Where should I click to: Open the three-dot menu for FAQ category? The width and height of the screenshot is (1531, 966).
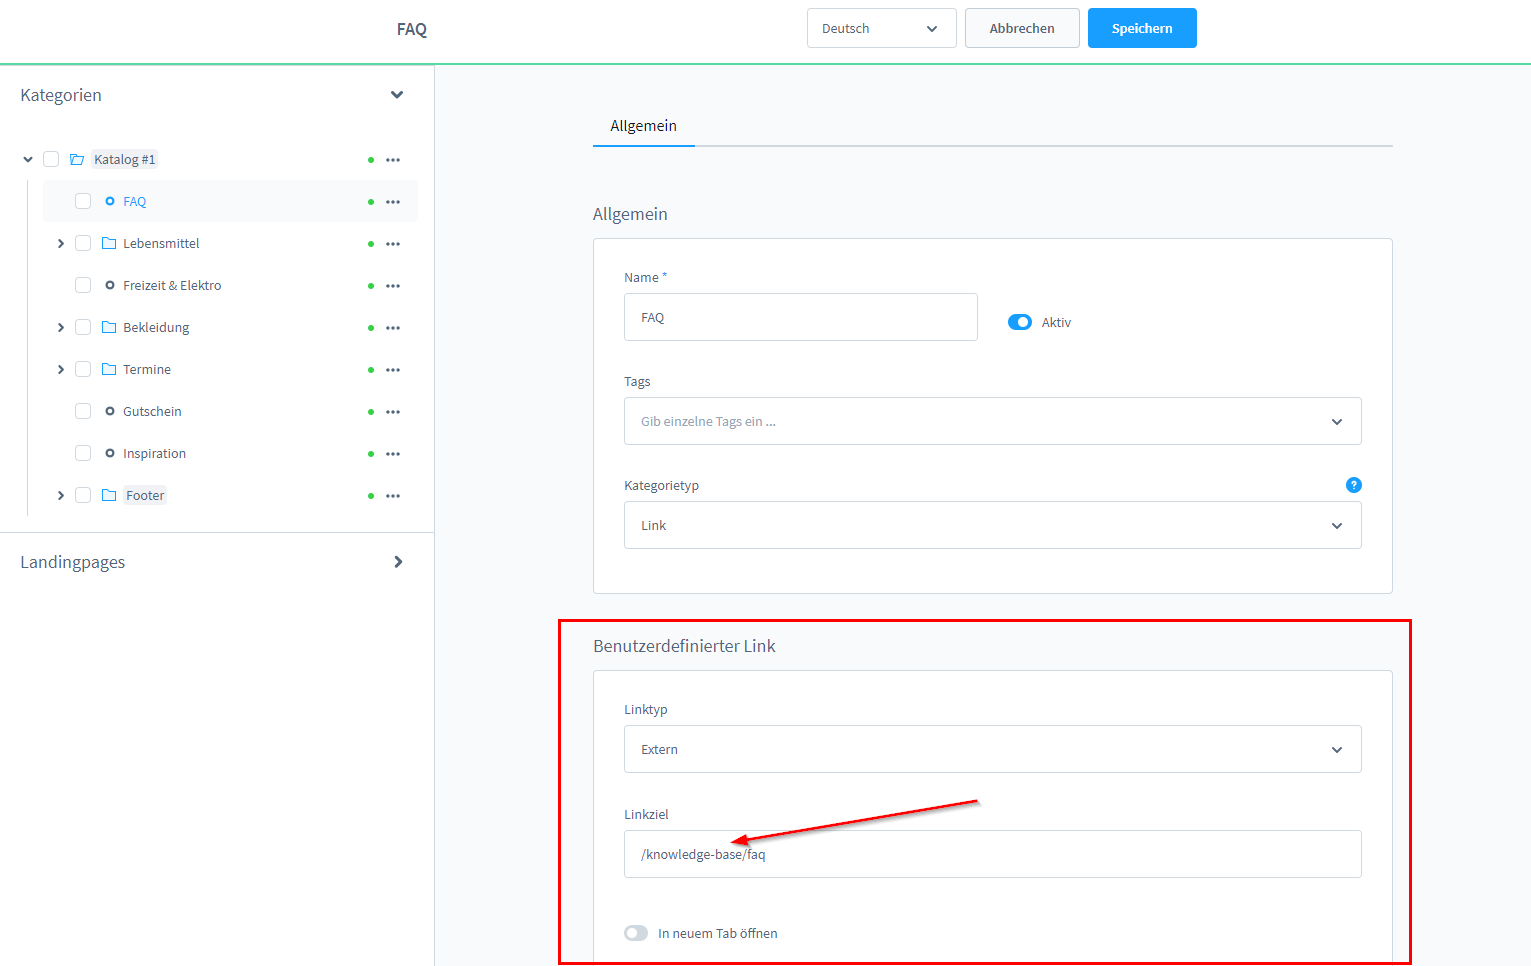click(x=393, y=202)
